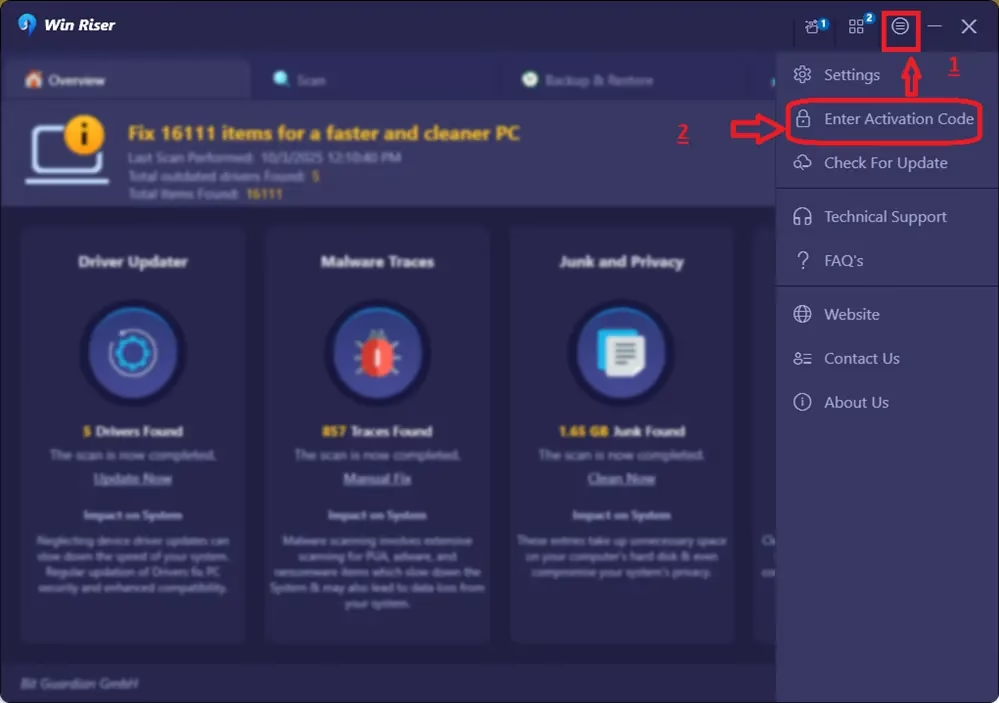Open the FAQ's menu entry
Screen dimensions: 999x703
click(x=843, y=261)
